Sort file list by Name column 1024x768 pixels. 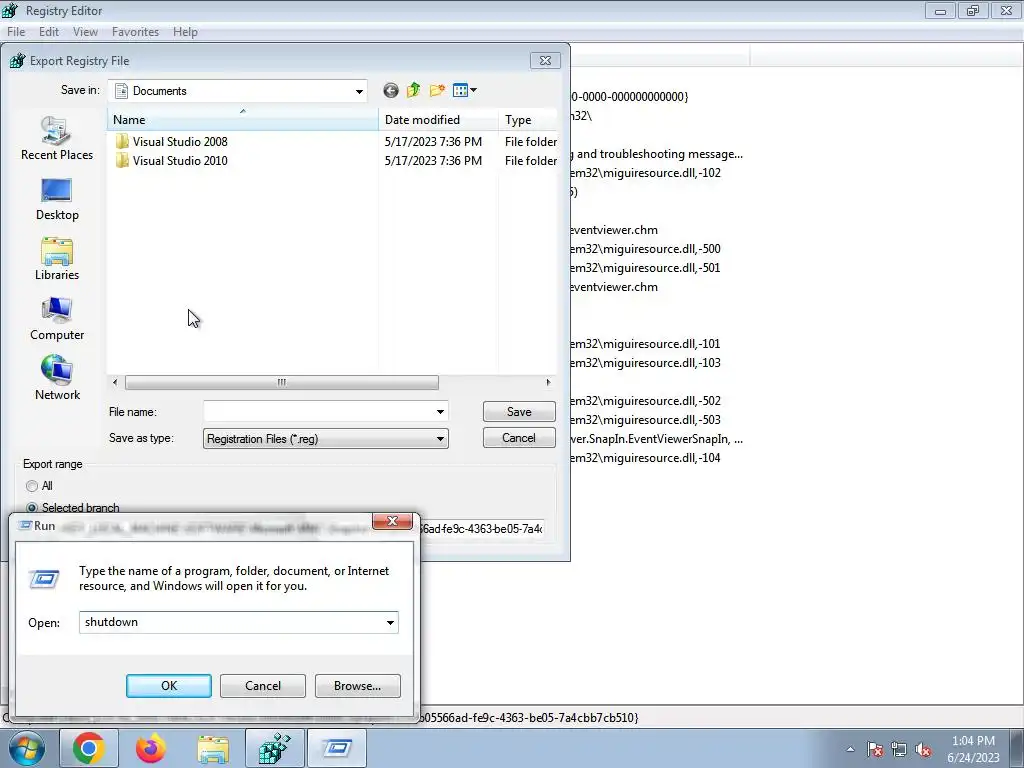[242, 120]
